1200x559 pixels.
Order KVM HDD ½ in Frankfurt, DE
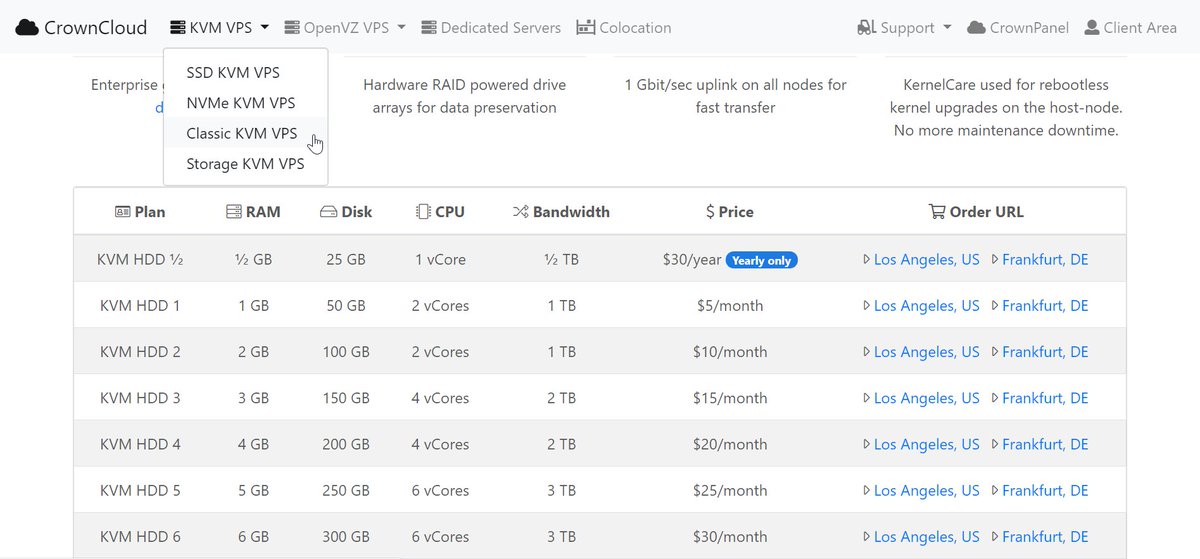pos(1045,260)
